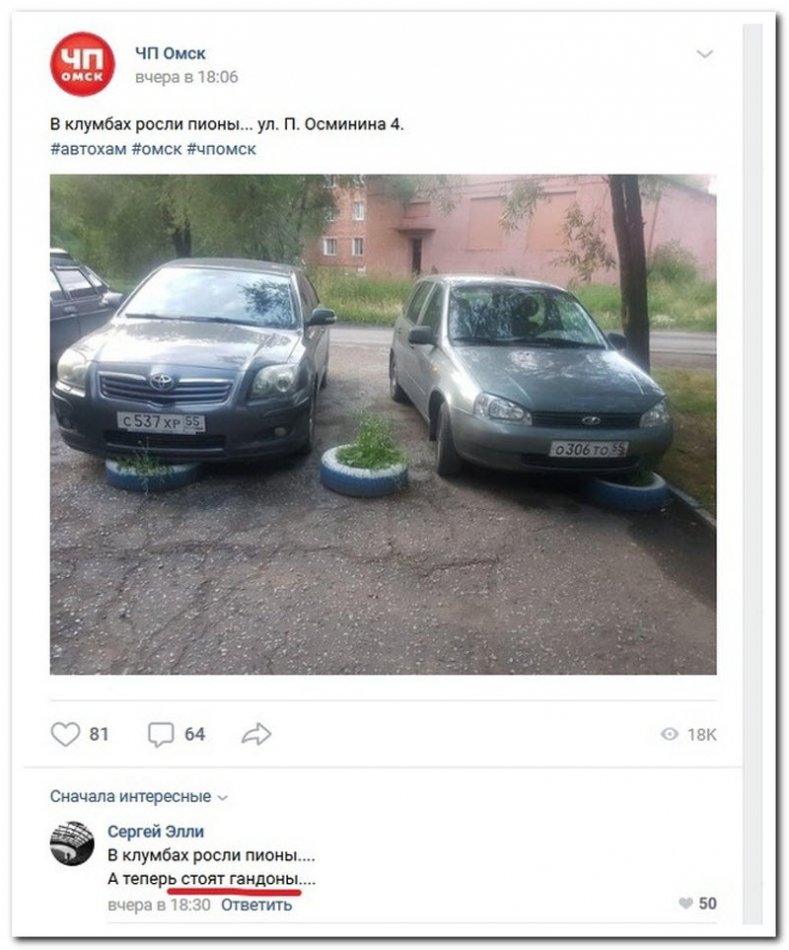Screen dimensions: 789x950
Task: Click the 64 comments count
Action: tap(195, 734)
